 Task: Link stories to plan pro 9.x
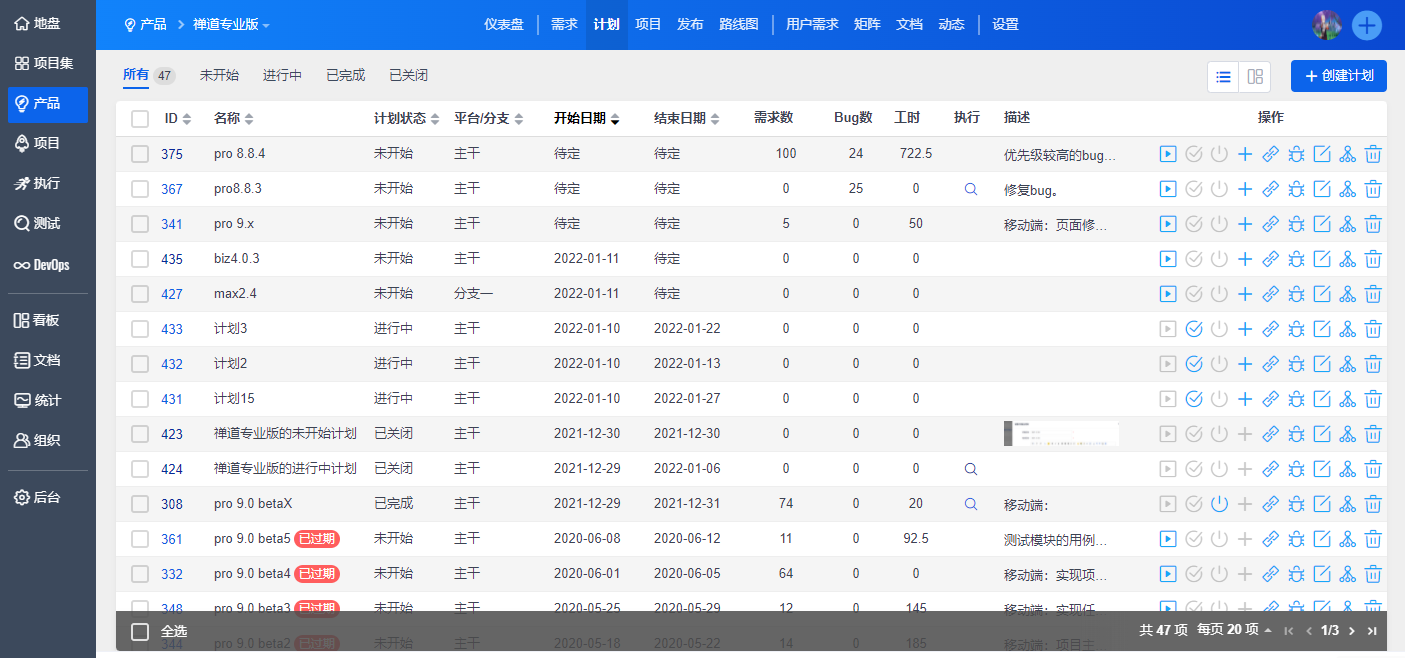click(1271, 224)
